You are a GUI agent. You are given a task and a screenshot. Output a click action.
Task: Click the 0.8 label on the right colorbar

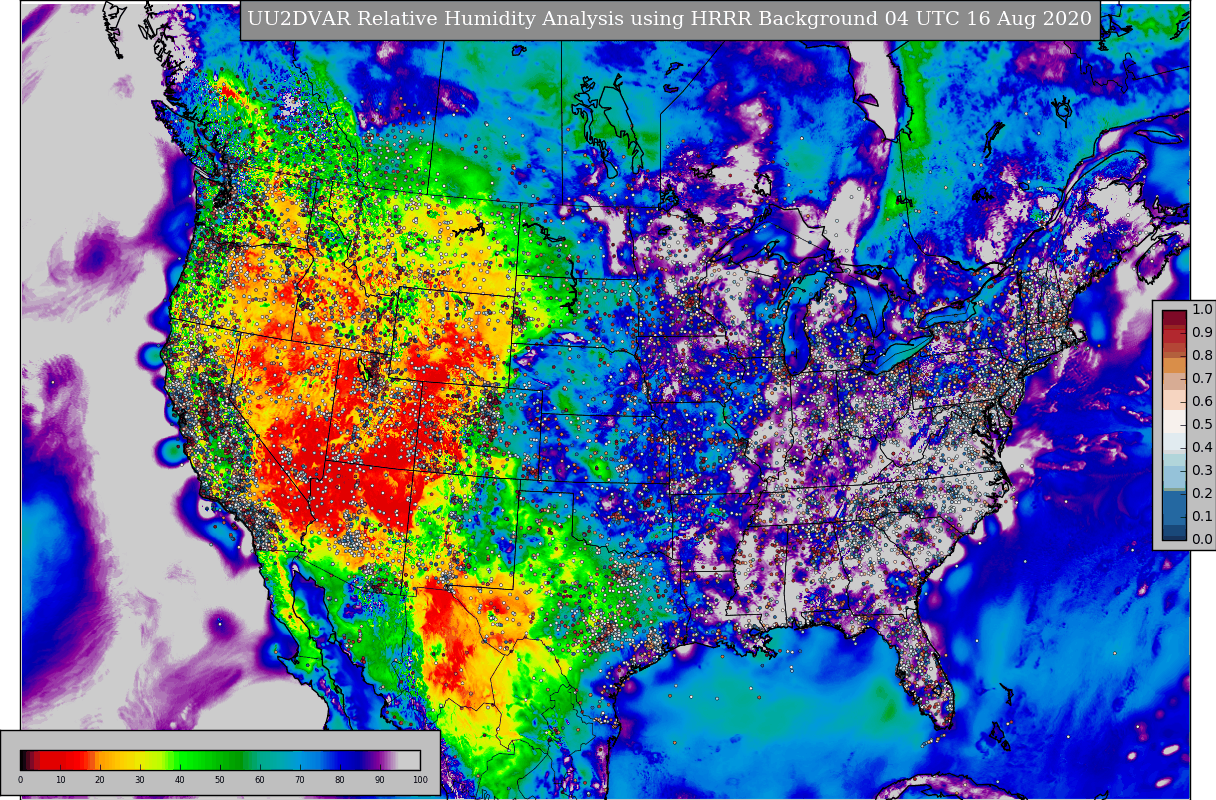pyautogui.click(x=1202, y=356)
